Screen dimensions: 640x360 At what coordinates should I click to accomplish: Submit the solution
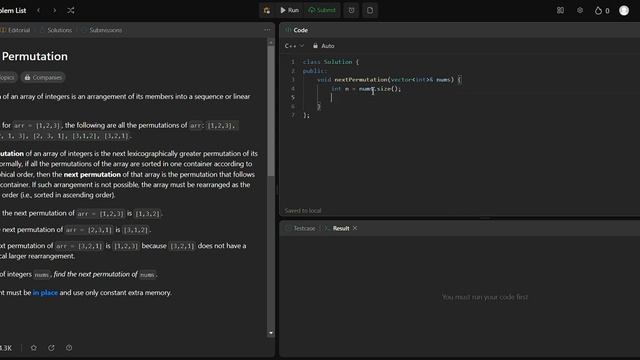click(322, 10)
